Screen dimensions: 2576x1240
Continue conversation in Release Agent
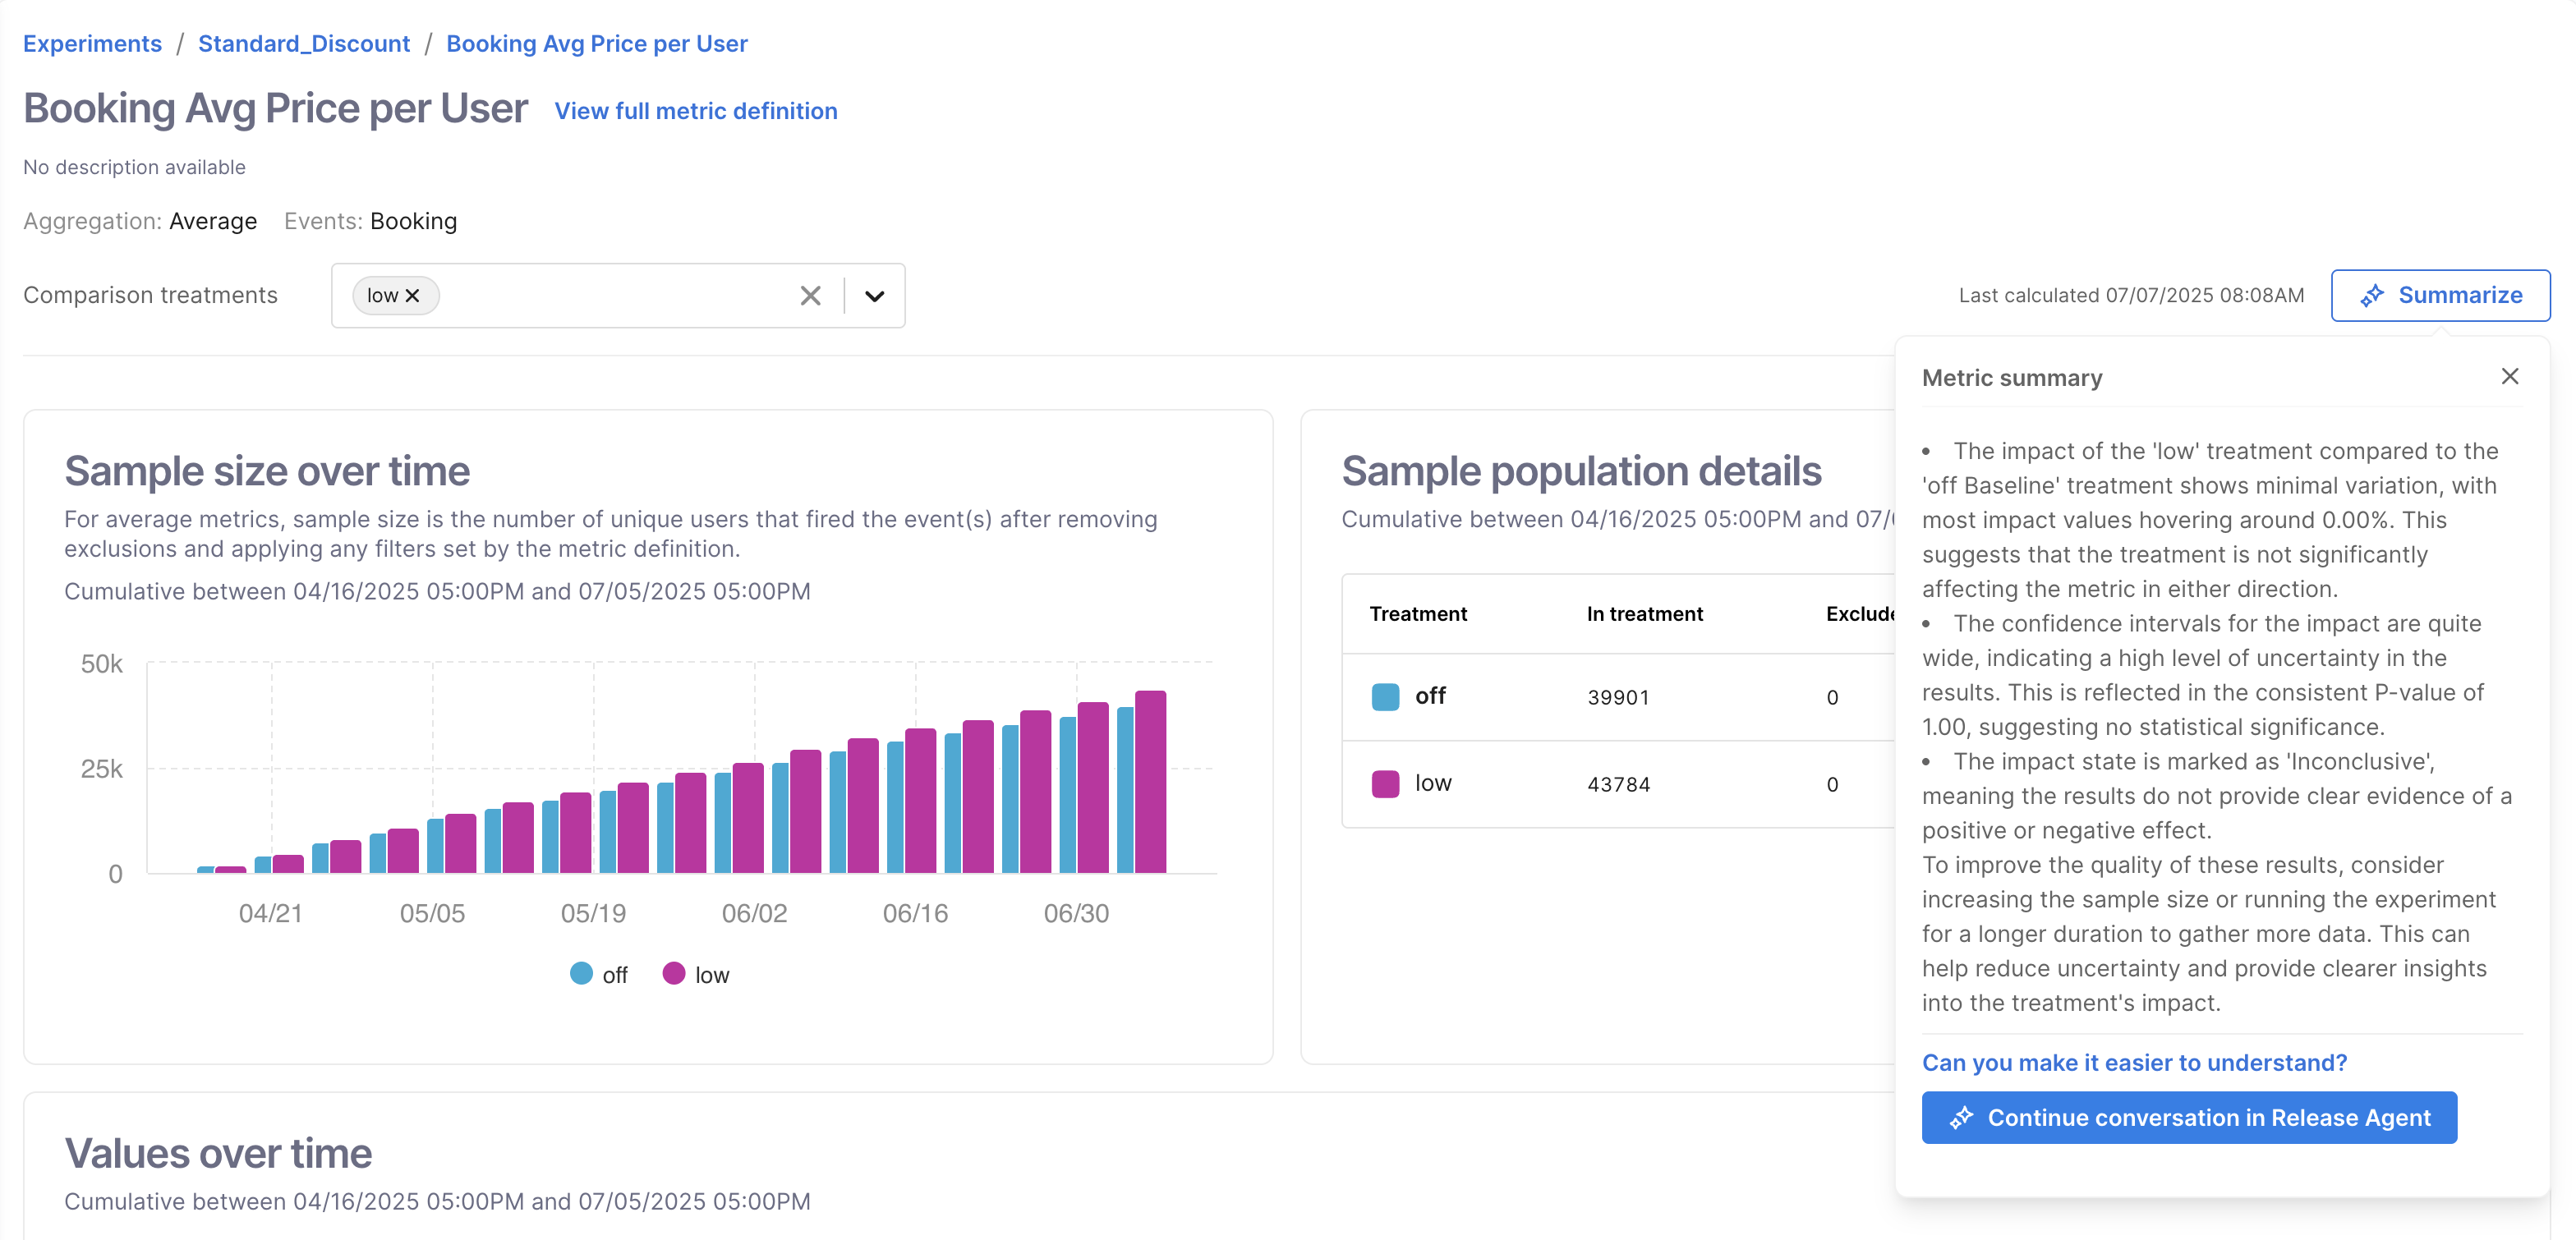2188,1117
